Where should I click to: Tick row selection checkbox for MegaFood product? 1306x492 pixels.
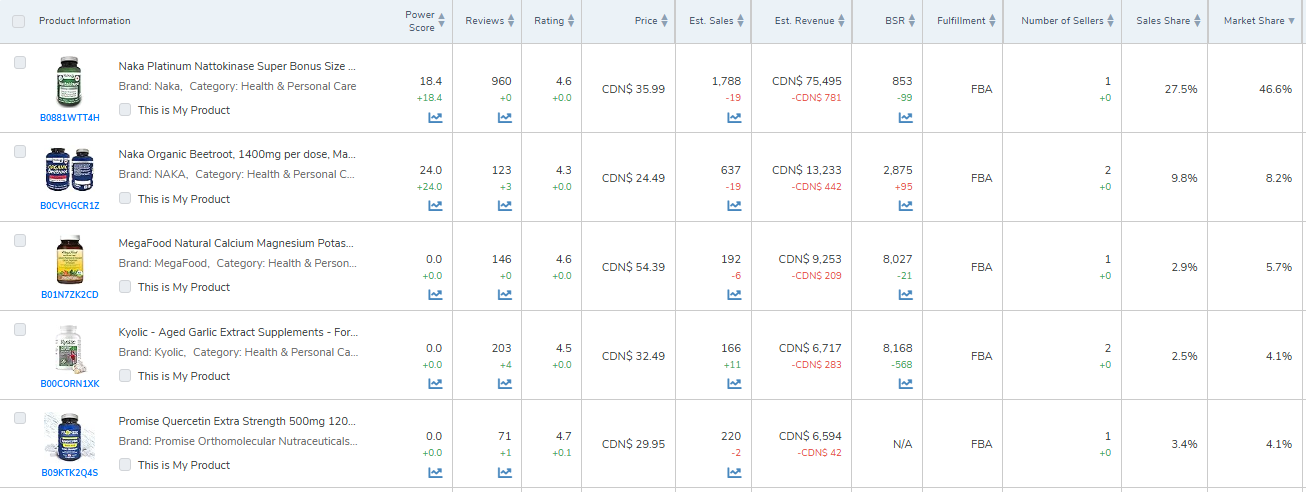coord(20,241)
